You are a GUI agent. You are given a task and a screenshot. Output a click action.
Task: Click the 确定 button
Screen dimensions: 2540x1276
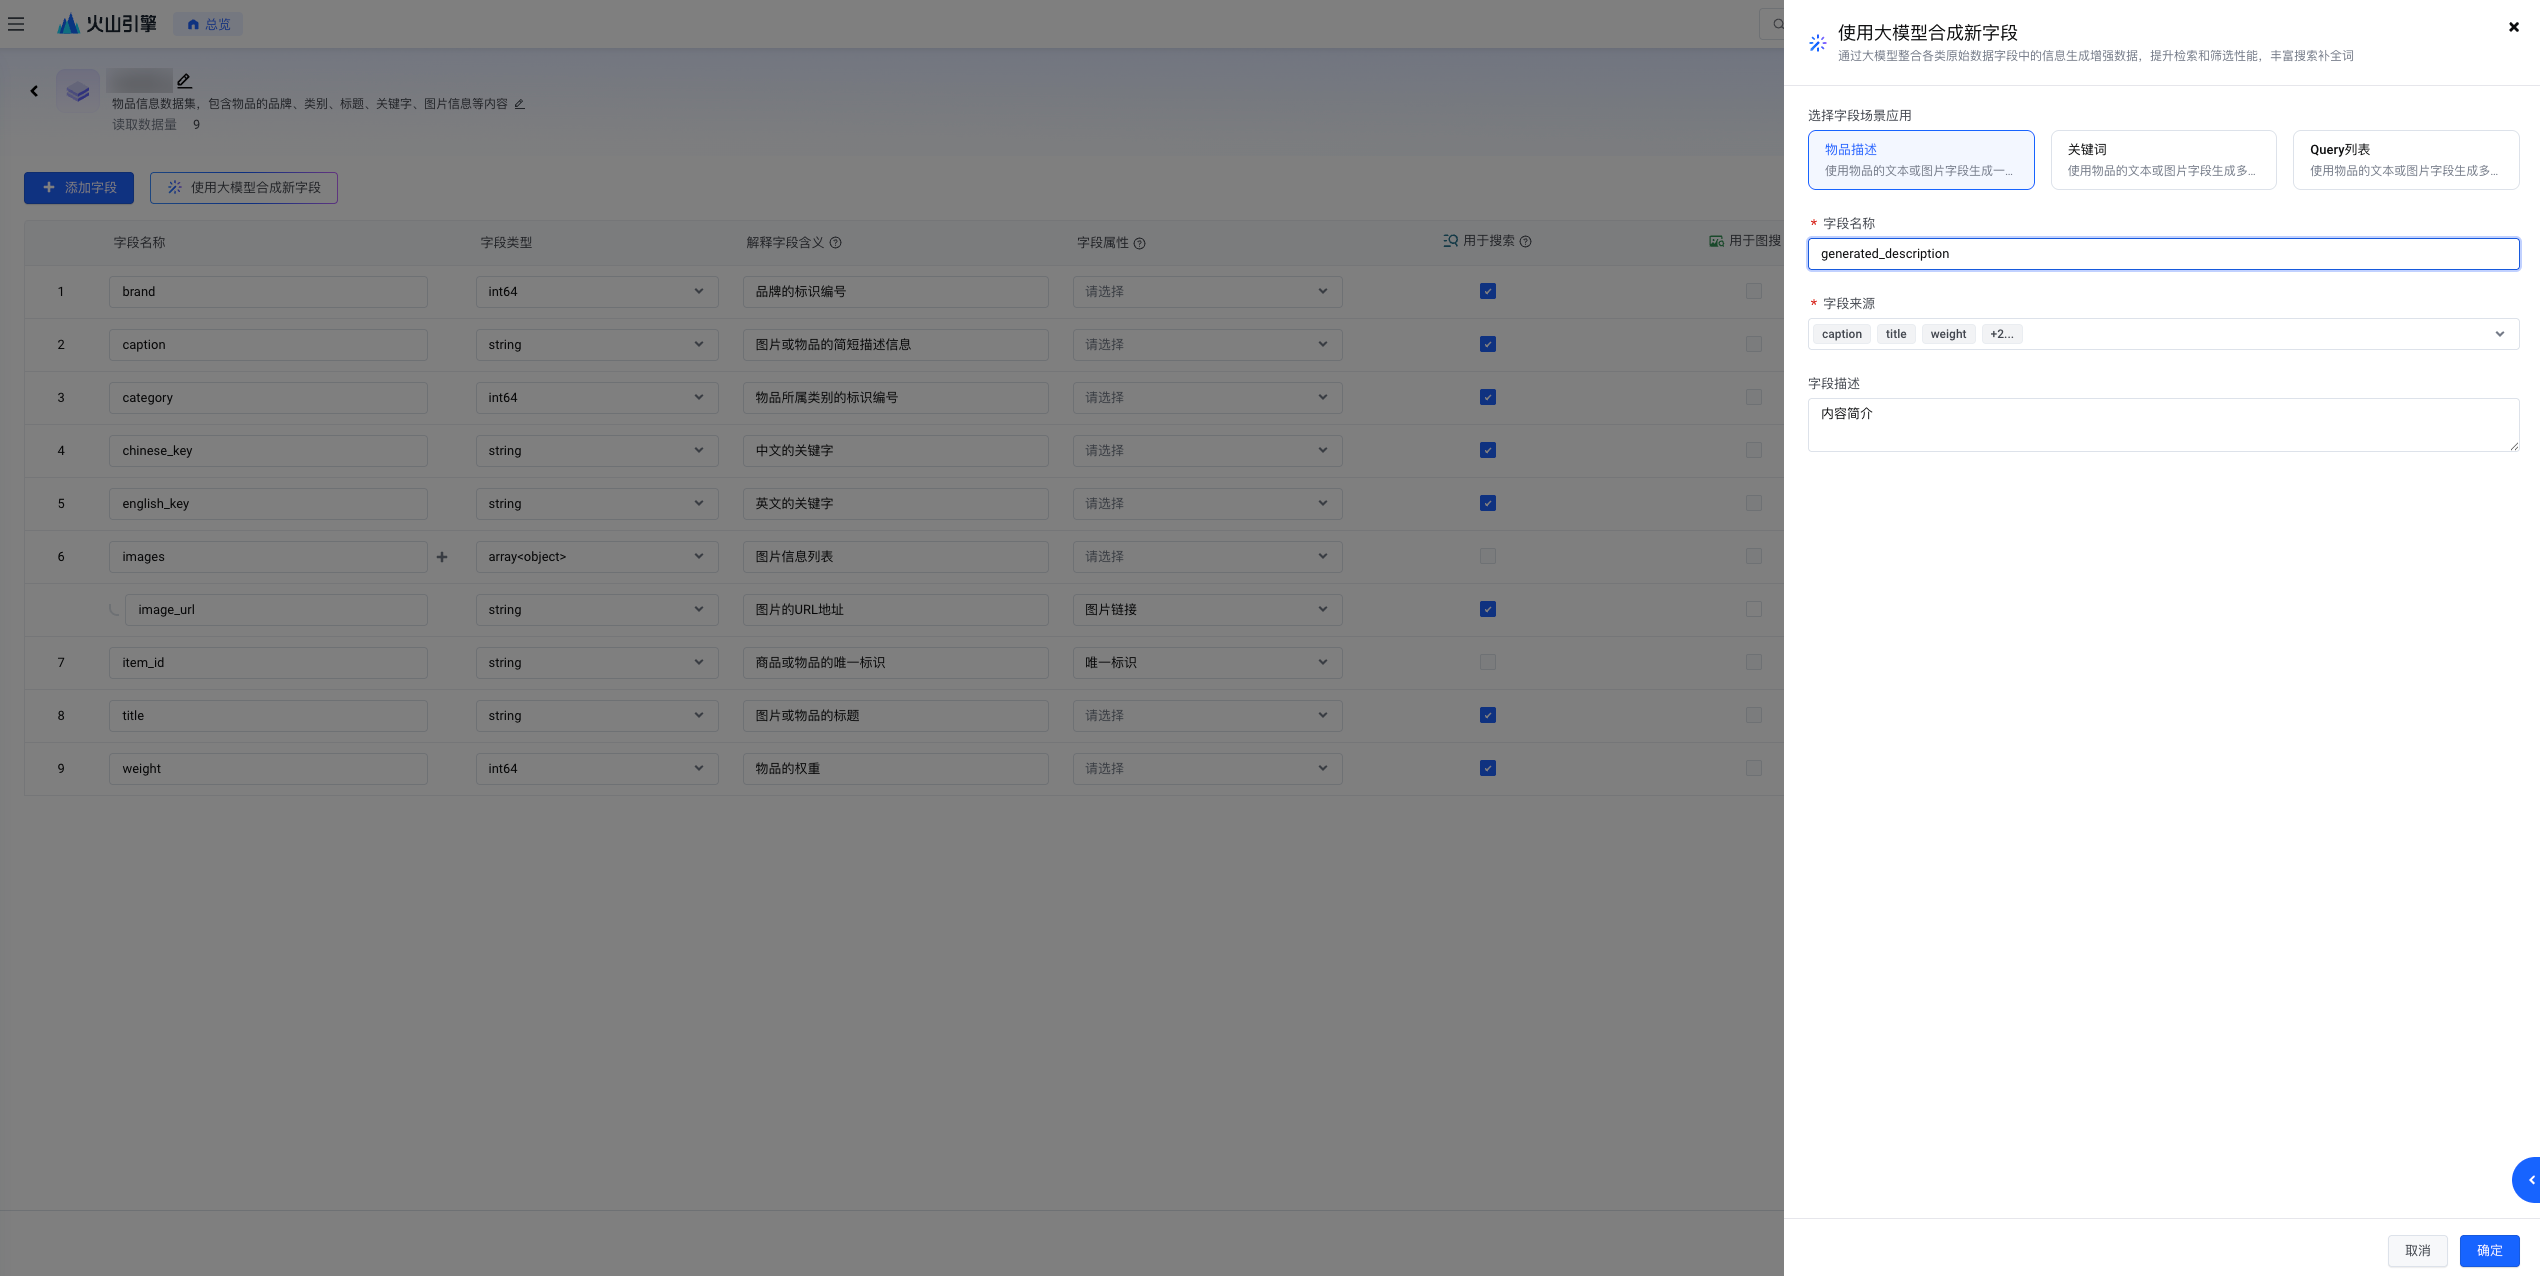(x=2488, y=1250)
